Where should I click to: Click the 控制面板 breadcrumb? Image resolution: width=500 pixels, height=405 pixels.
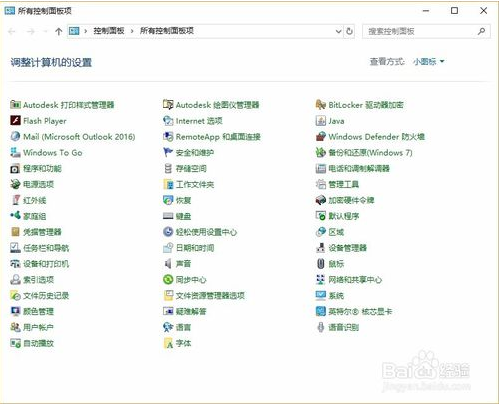[x=109, y=31]
